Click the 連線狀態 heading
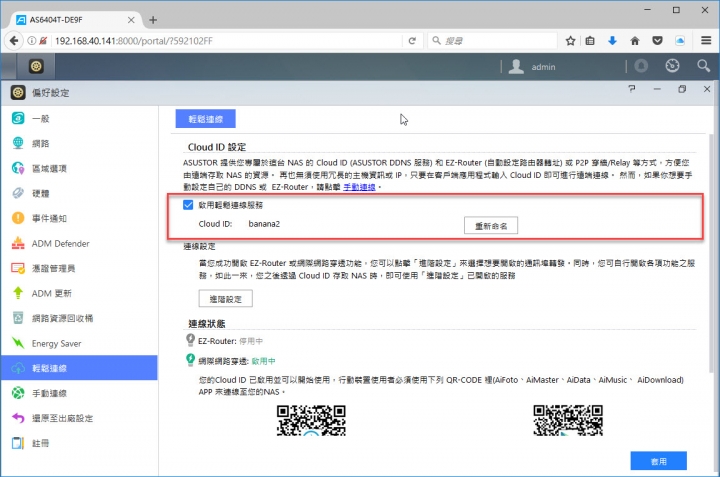 [207, 324]
